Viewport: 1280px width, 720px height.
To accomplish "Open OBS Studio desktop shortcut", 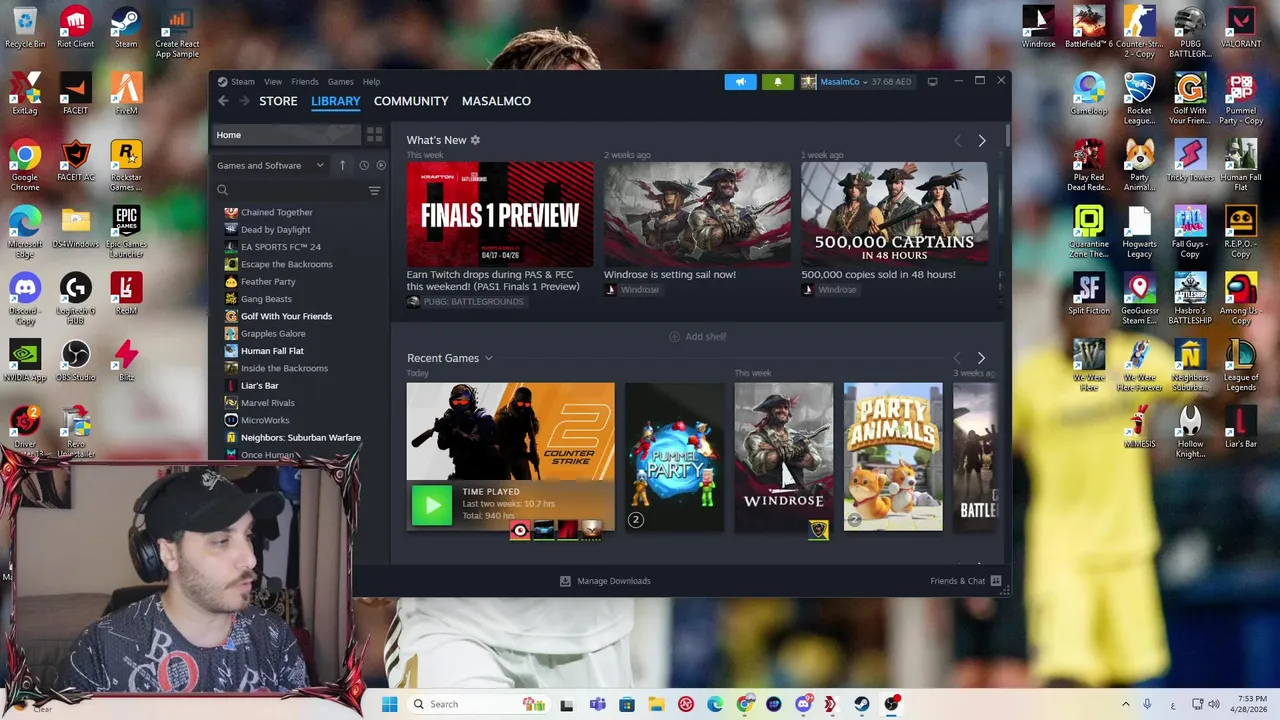I will tap(75, 361).
